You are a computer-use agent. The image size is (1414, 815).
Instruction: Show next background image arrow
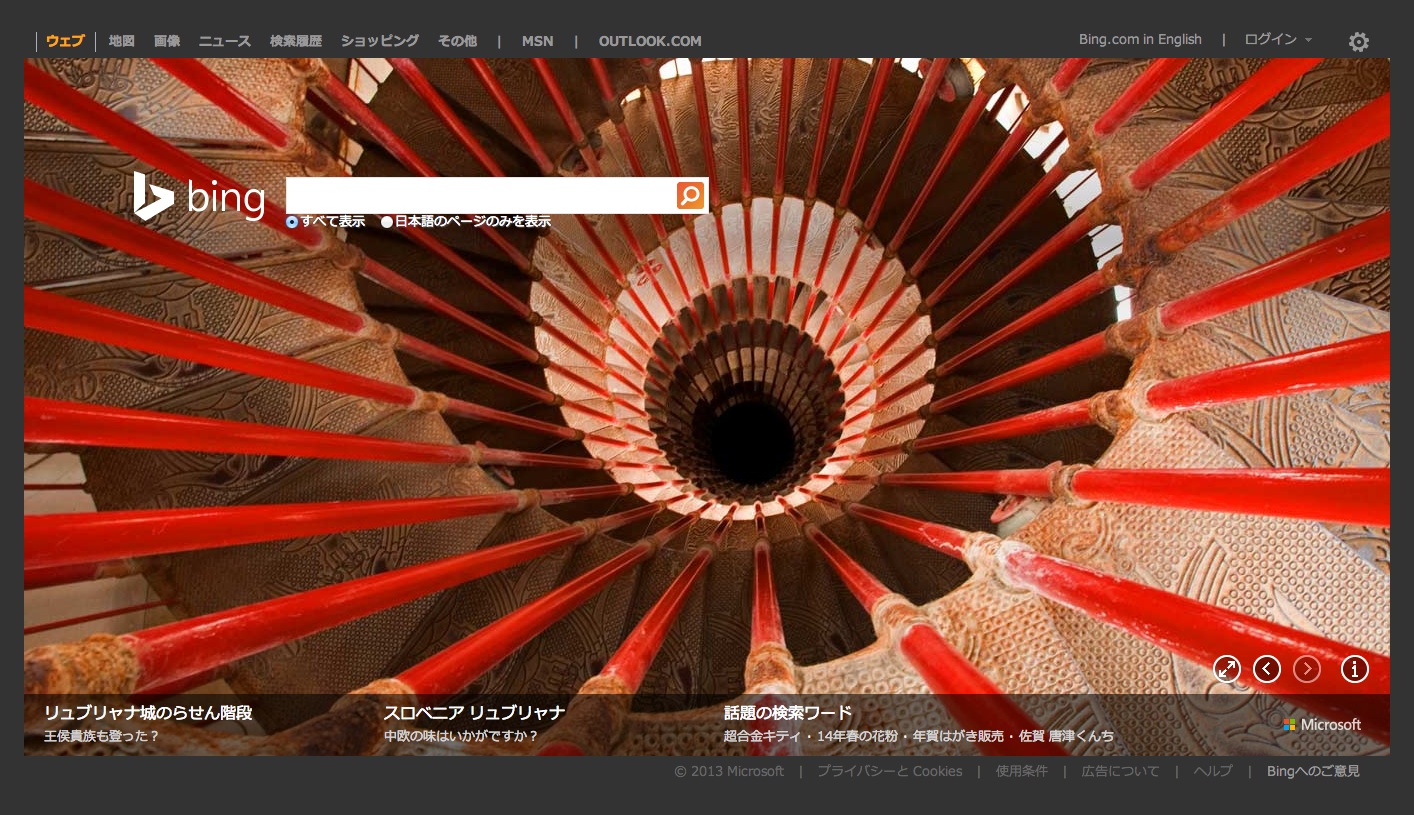(x=1307, y=669)
